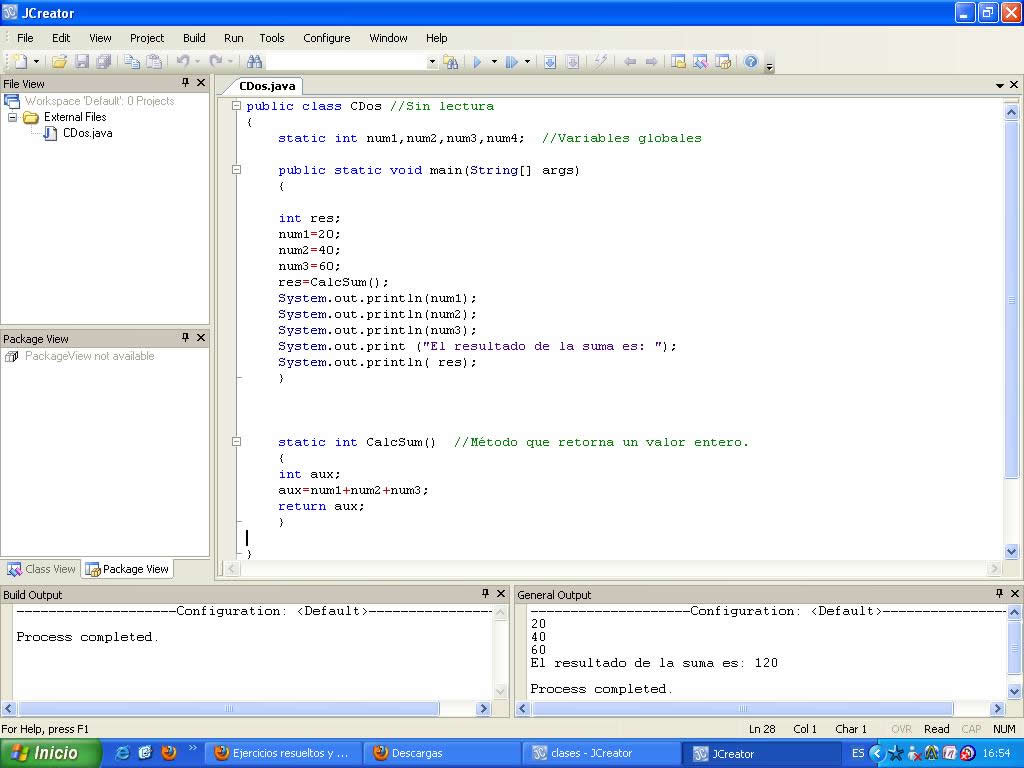Screen dimensions: 1024x768
Task: Pin the General Output panel
Action: [x=999, y=594]
